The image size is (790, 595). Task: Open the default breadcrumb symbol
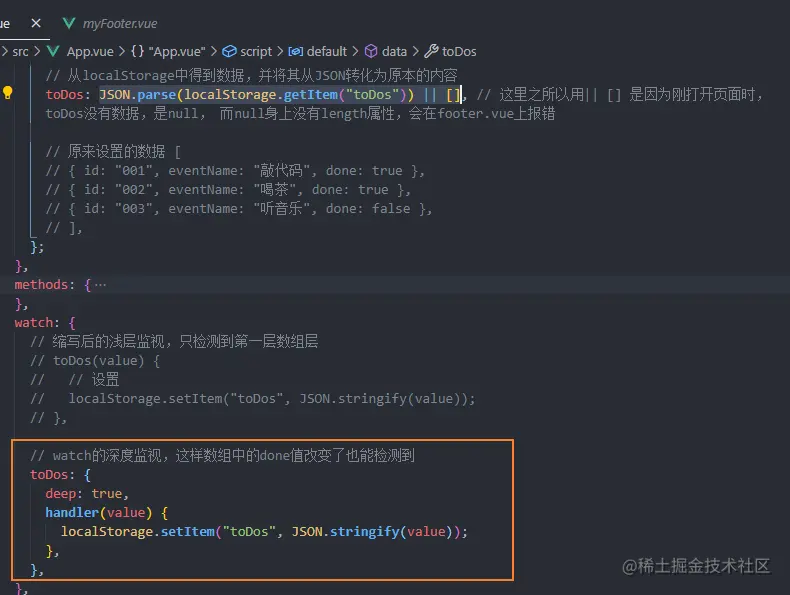[x=326, y=51]
